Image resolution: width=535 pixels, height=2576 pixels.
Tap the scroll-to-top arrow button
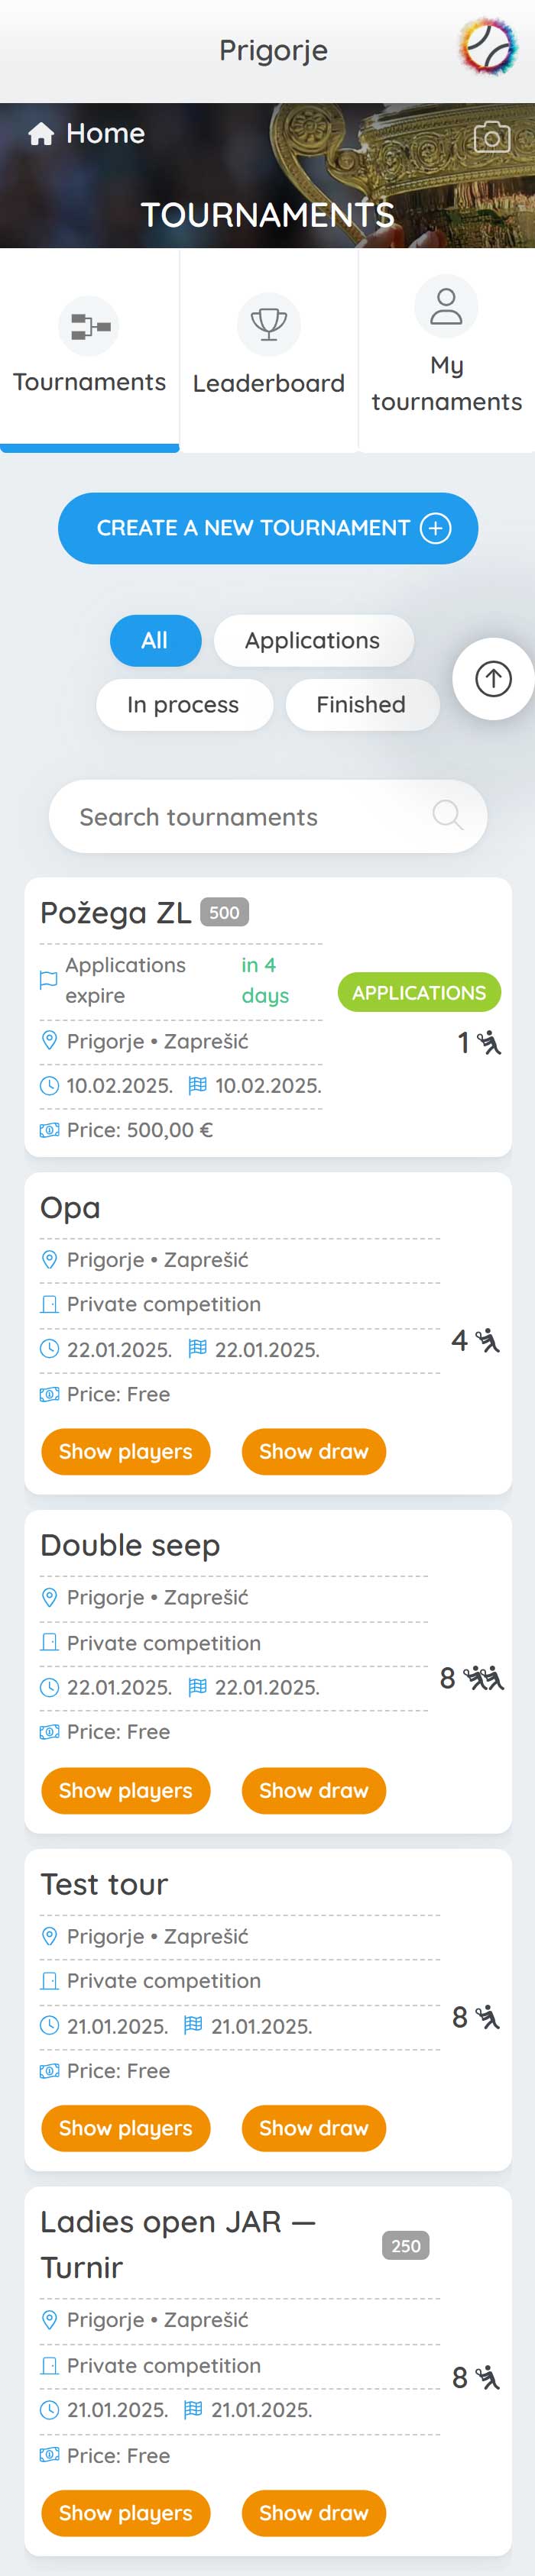click(493, 679)
